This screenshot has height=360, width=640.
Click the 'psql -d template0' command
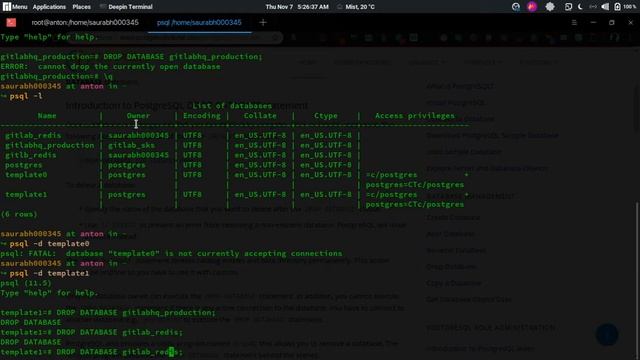tap(49, 244)
